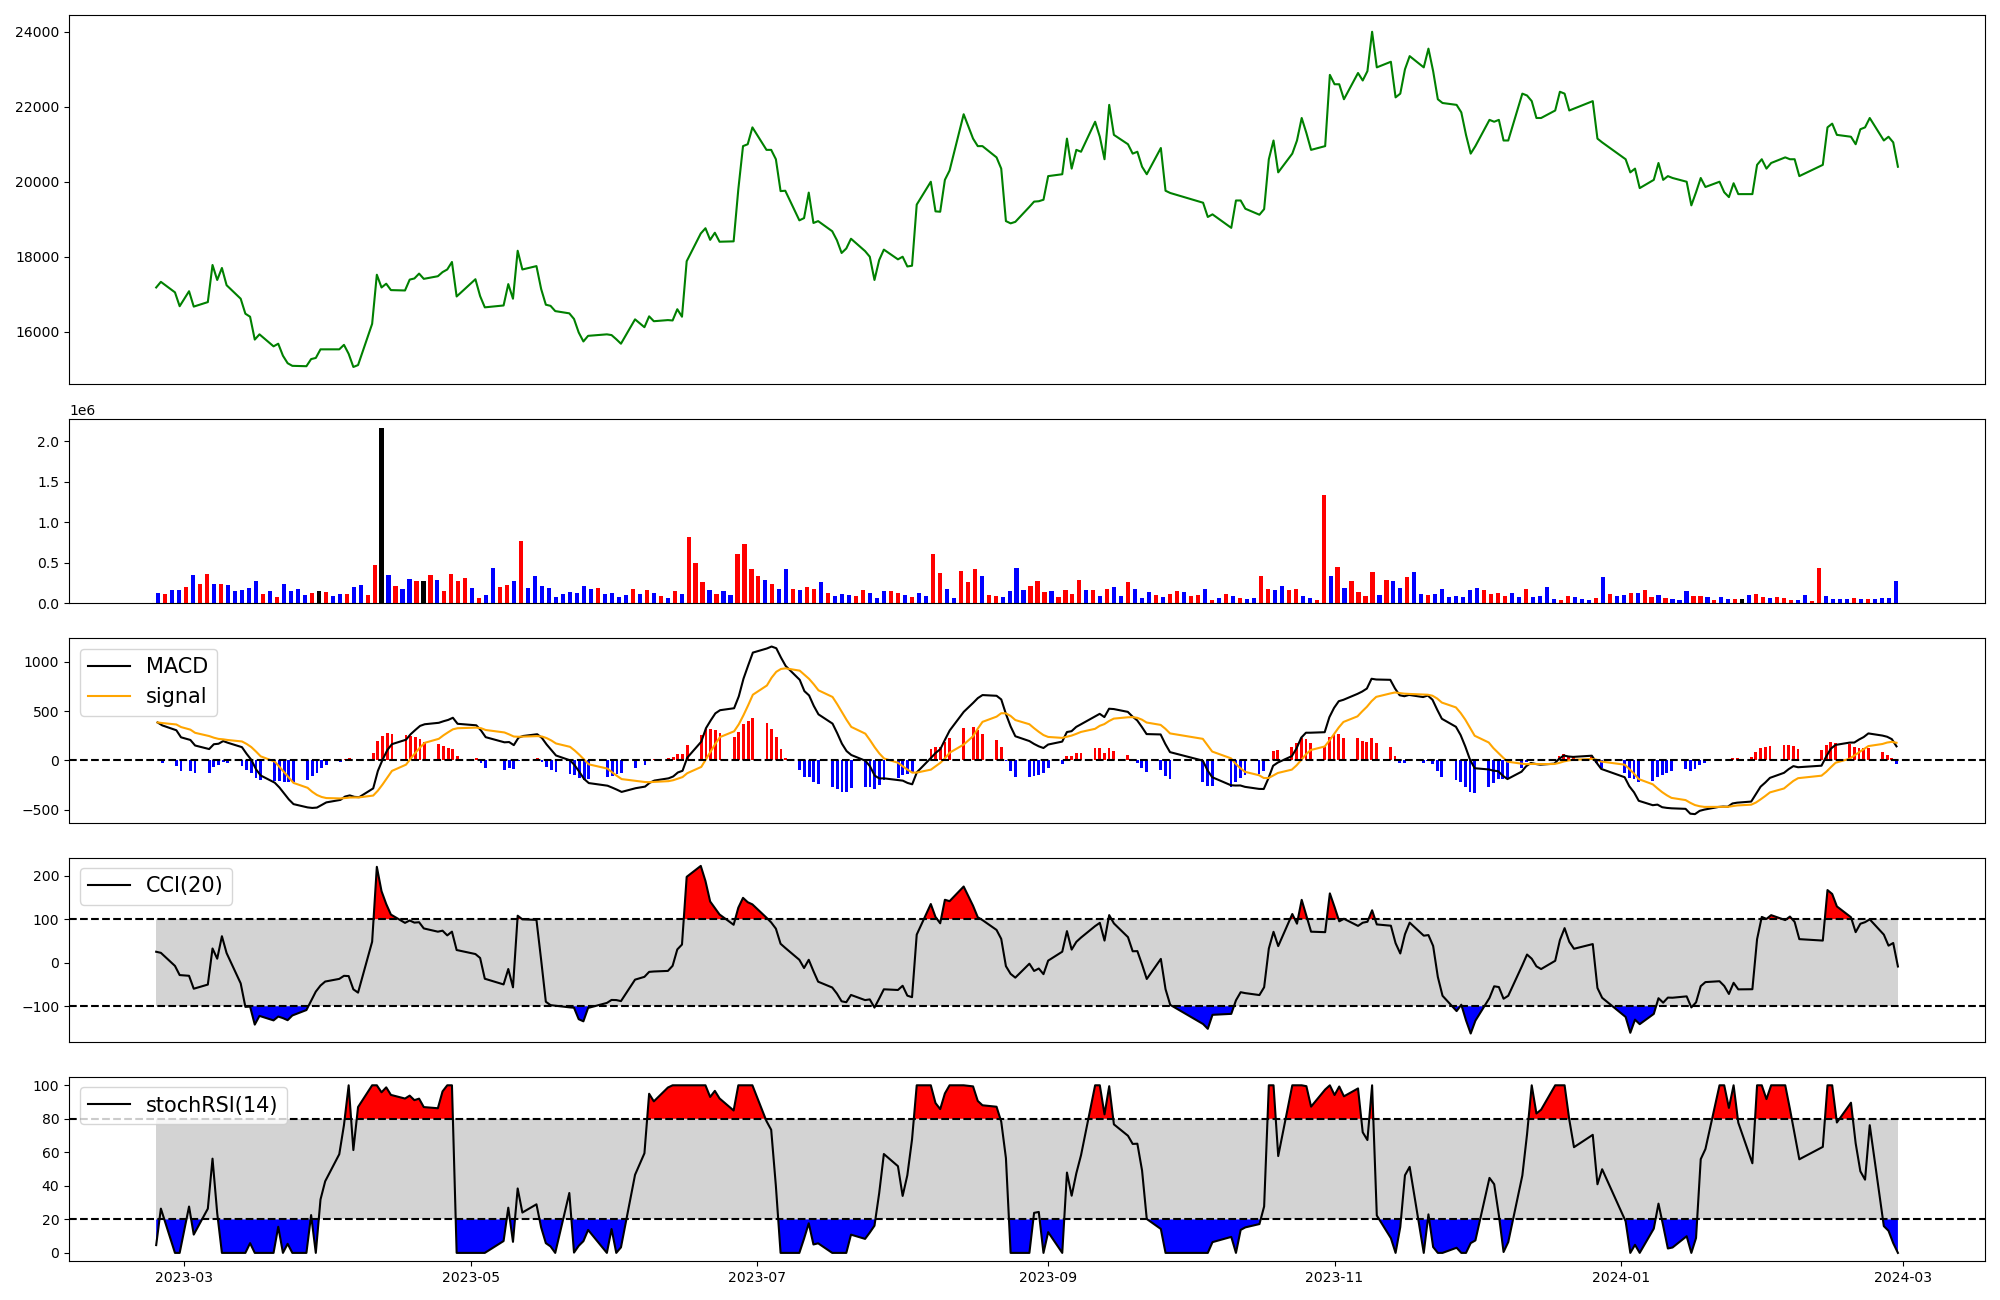Click the 2024-03 x-axis date label
The height and width of the screenshot is (1300, 2000).
point(1903,1276)
